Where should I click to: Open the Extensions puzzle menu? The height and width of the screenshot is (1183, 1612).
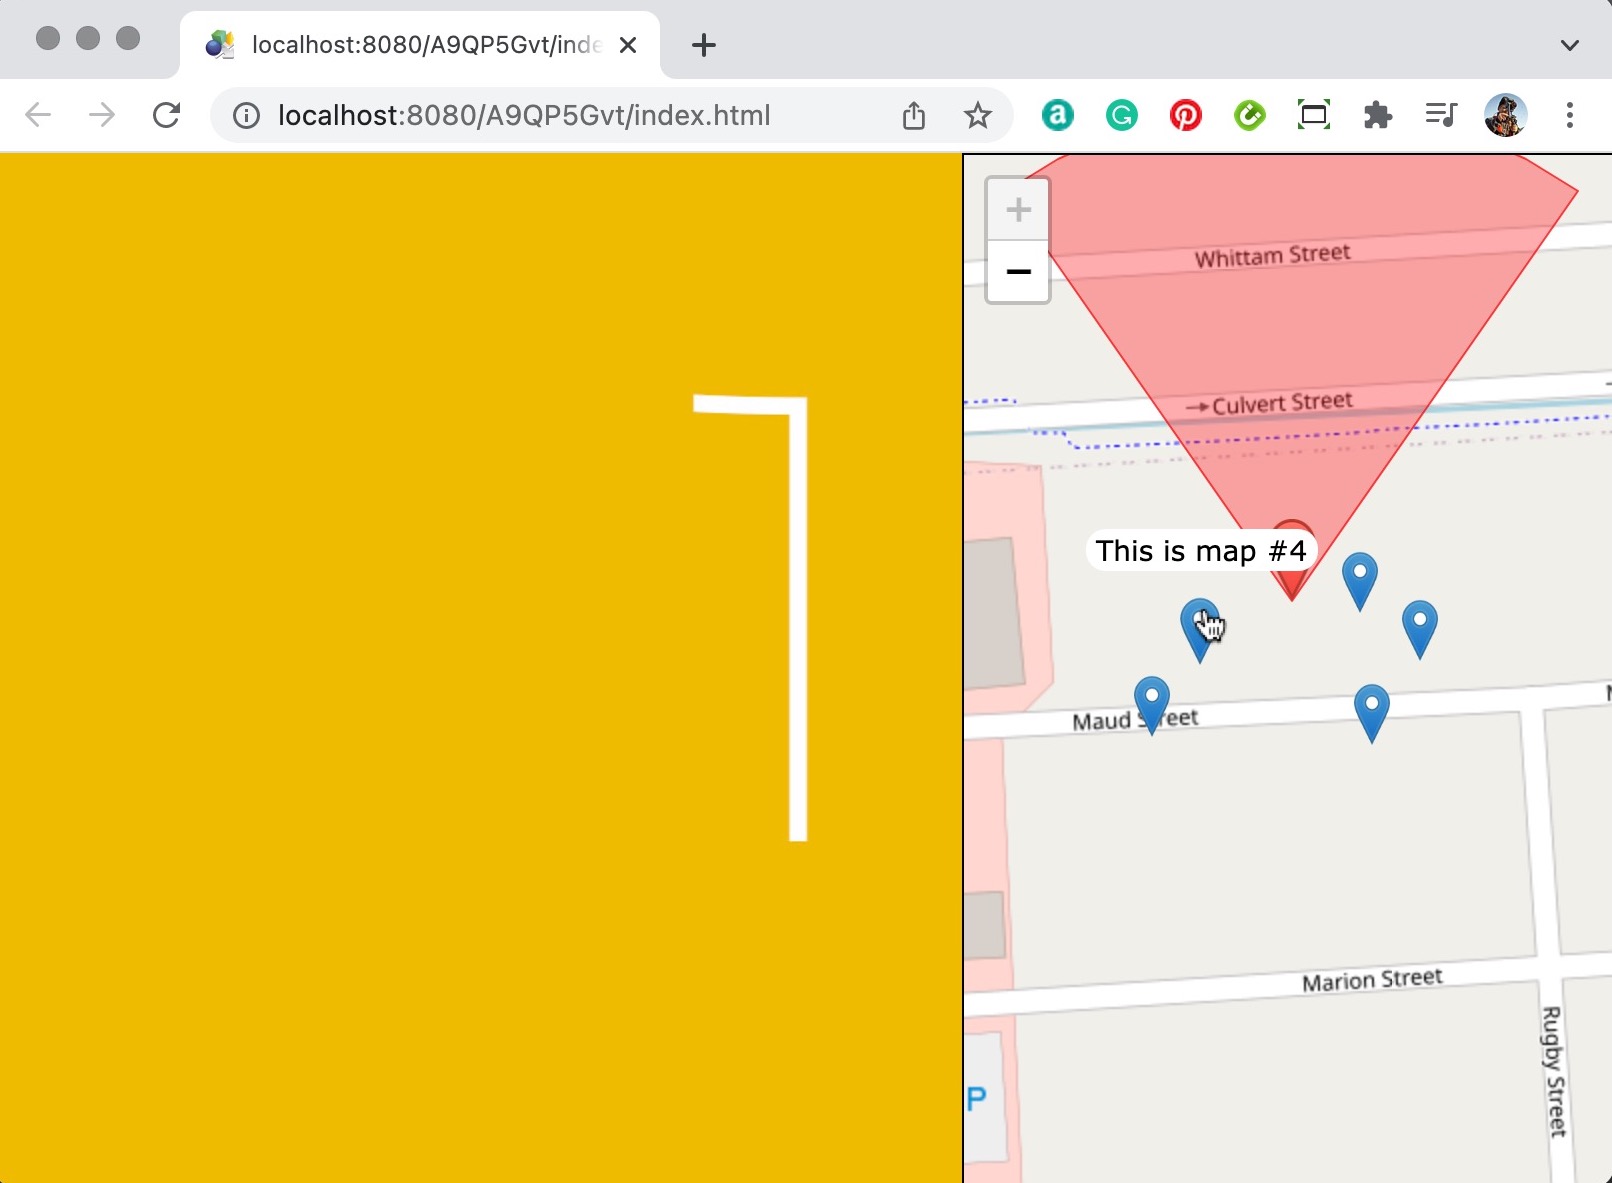(x=1378, y=116)
